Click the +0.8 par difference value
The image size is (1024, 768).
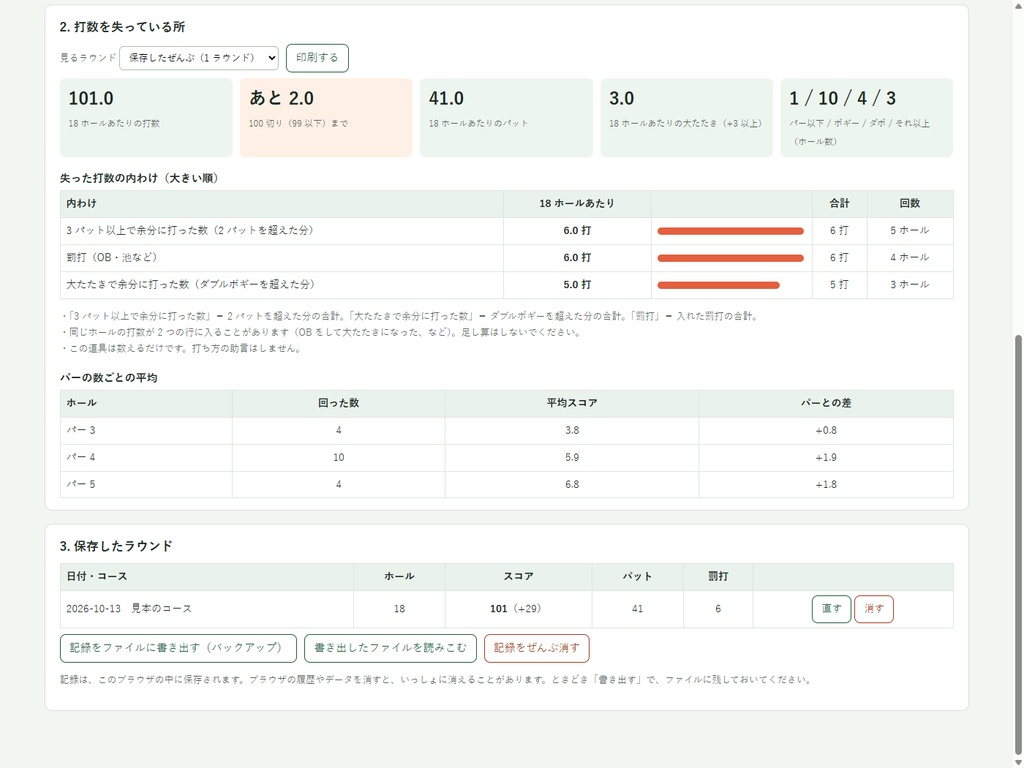pyautogui.click(x=826, y=430)
